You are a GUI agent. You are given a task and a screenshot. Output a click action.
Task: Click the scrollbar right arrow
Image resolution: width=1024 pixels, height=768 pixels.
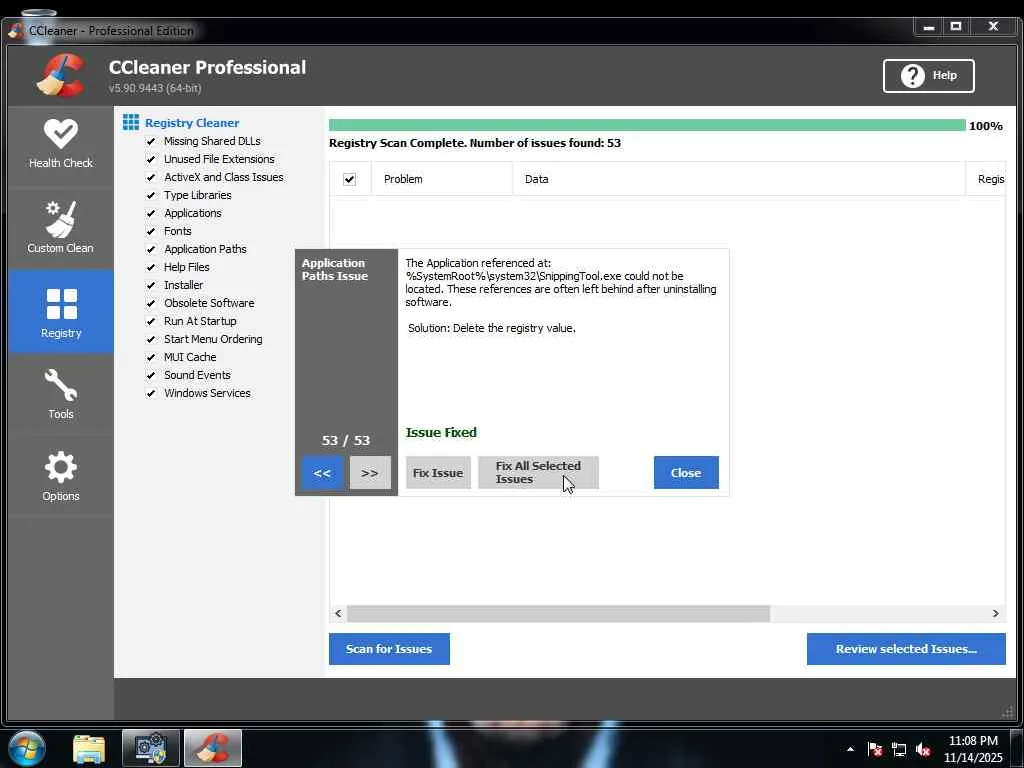pos(995,613)
